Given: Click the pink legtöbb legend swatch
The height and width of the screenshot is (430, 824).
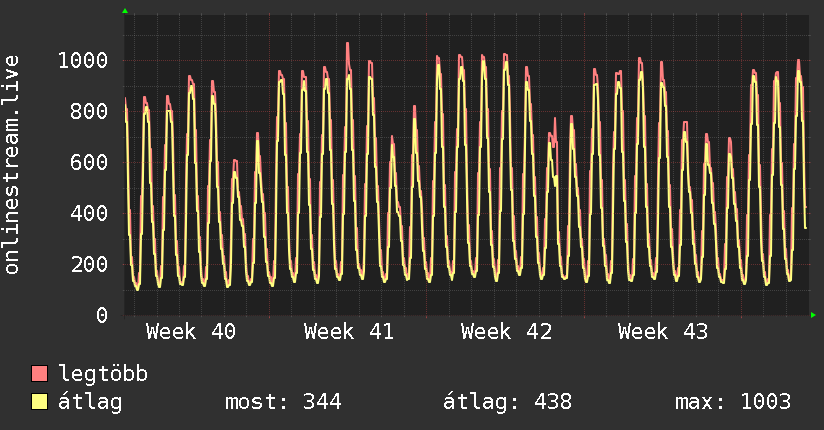Looking at the screenshot, I should click(39, 373).
